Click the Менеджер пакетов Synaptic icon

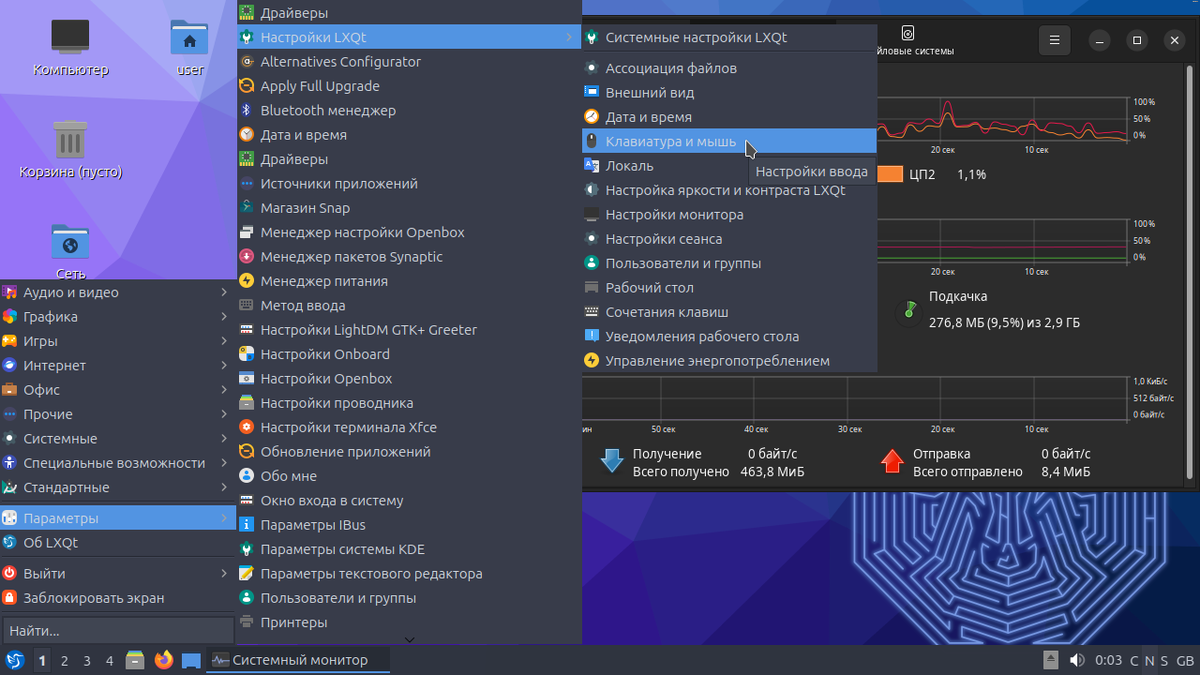coord(247,257)
